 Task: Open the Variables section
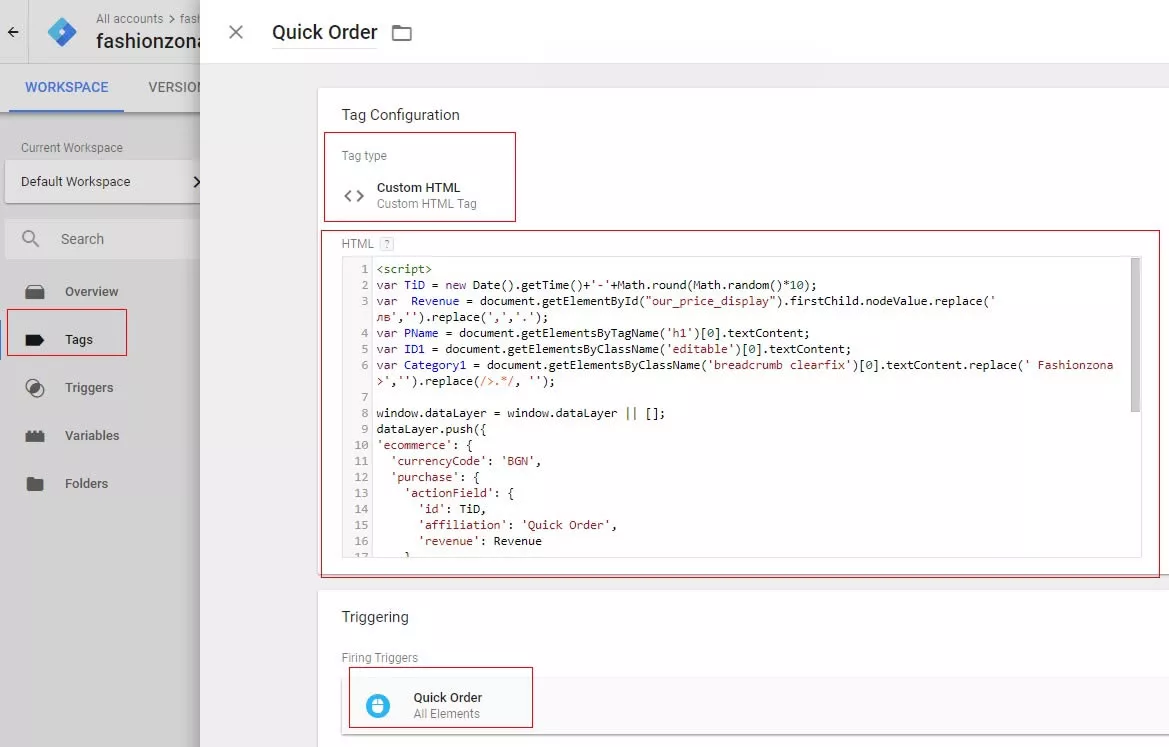click(x=92, y=435)
